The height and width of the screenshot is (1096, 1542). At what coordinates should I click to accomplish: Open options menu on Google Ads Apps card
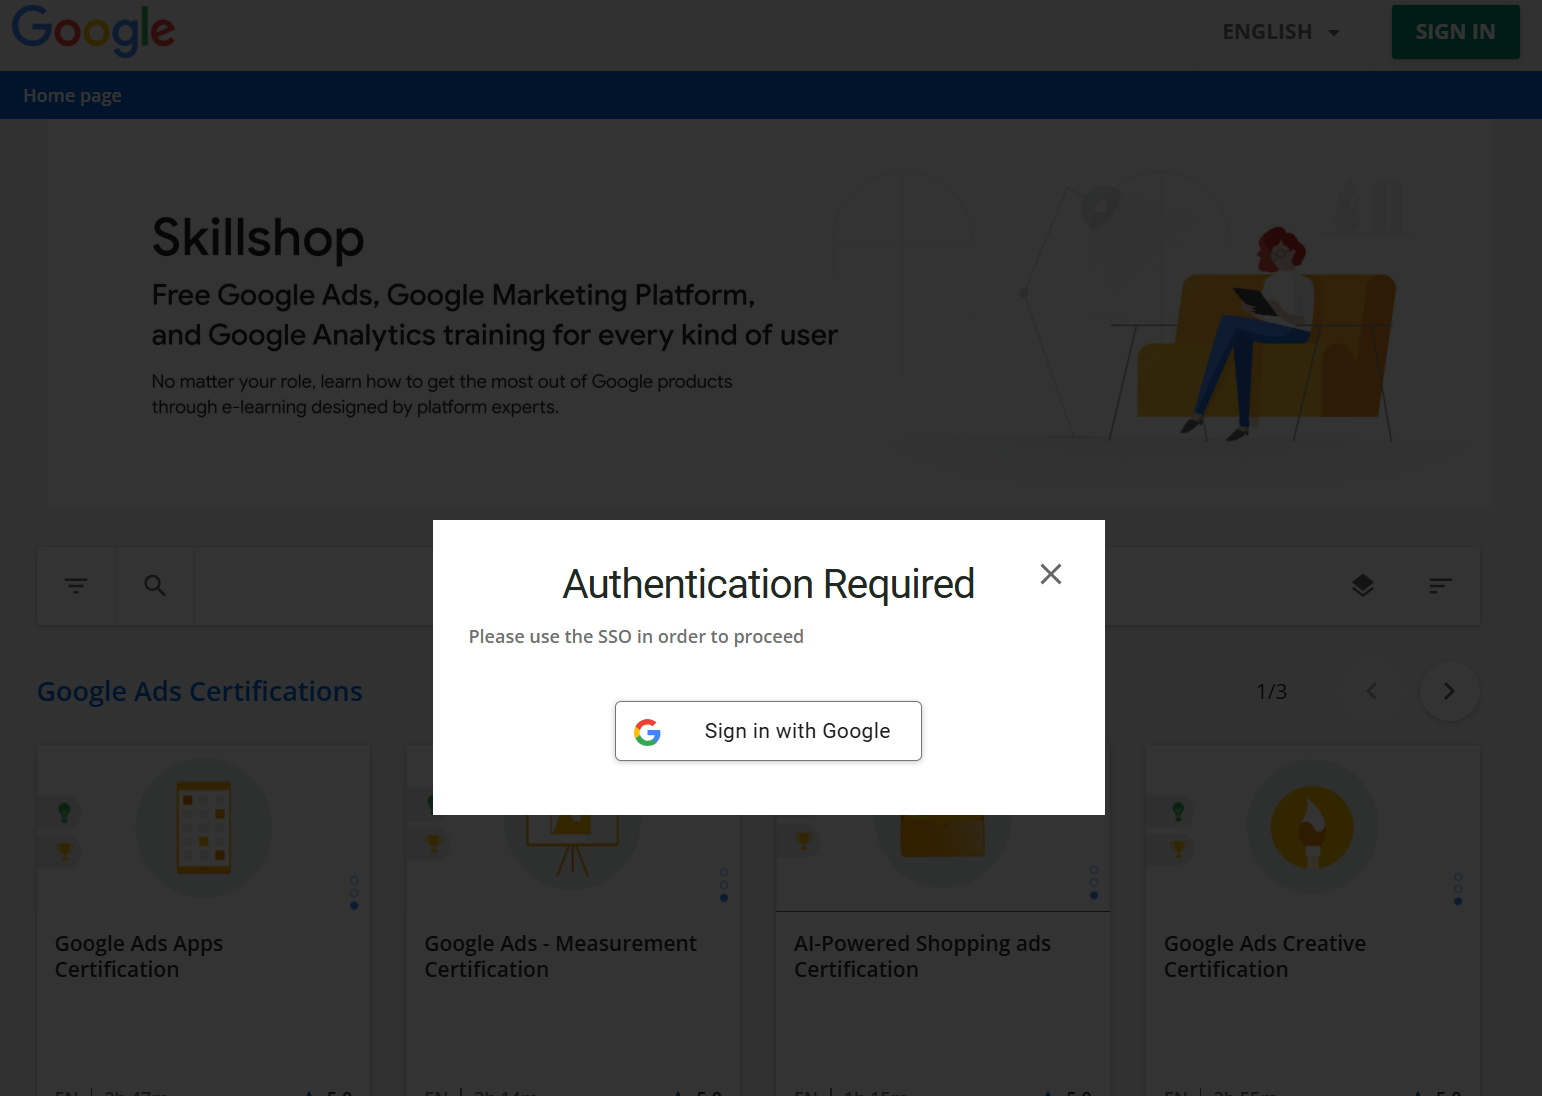[x=354, y=893]
